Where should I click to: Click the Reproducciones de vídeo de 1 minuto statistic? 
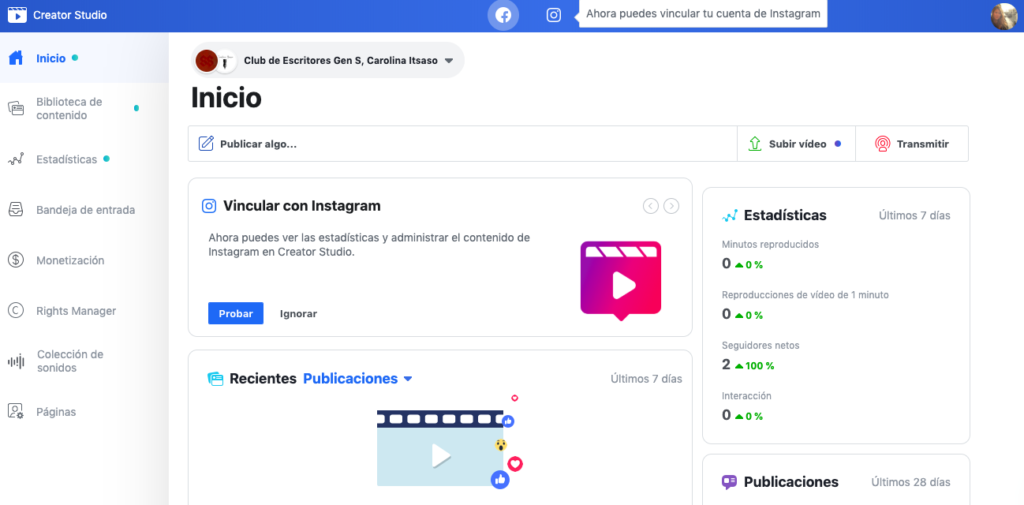805,305
